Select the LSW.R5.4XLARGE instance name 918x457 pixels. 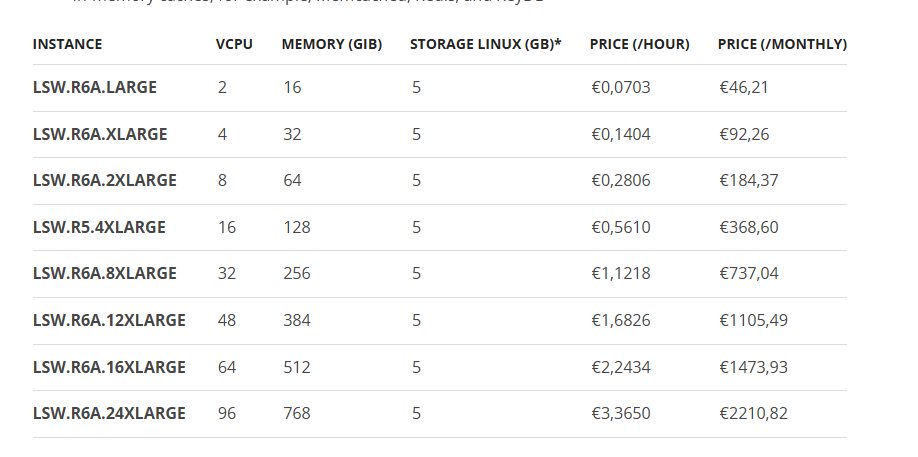100,227
